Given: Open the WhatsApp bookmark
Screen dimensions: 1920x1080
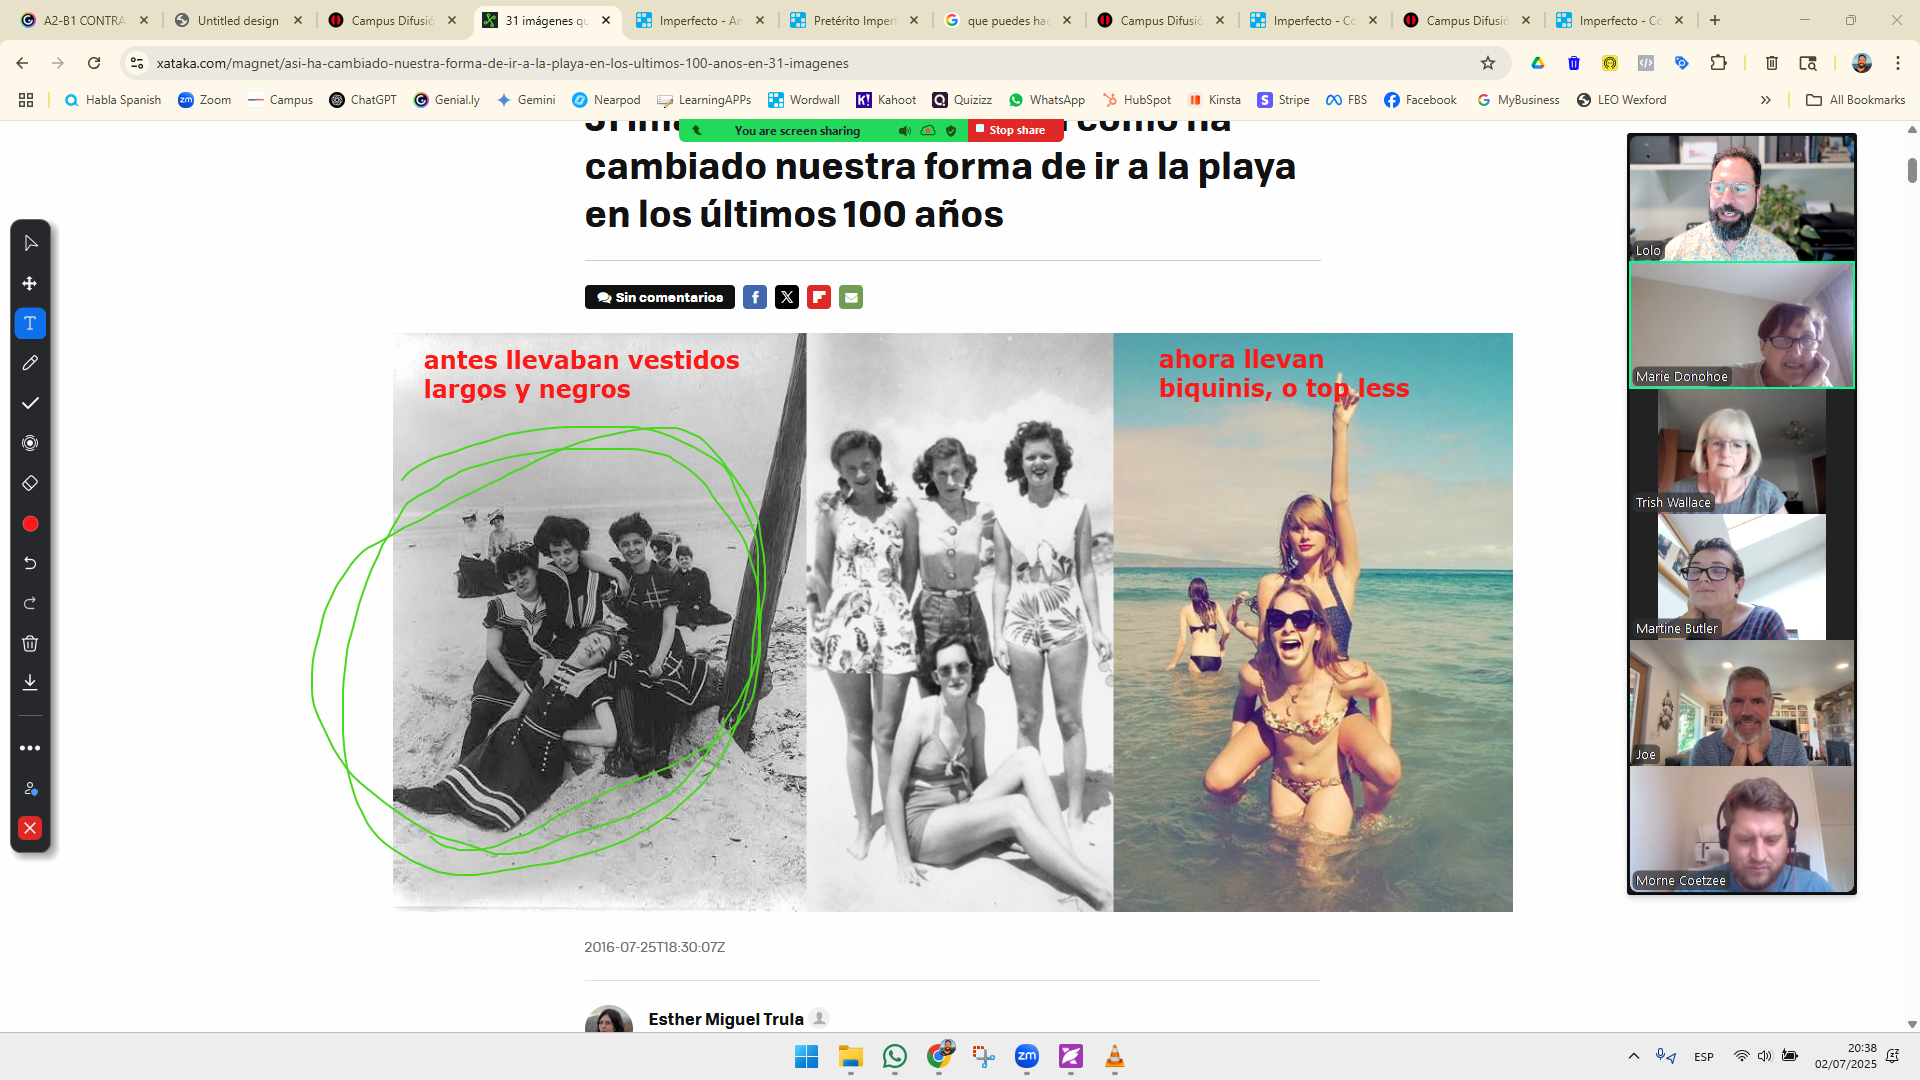Looking at the screenshot, I should click(1047, 100).
